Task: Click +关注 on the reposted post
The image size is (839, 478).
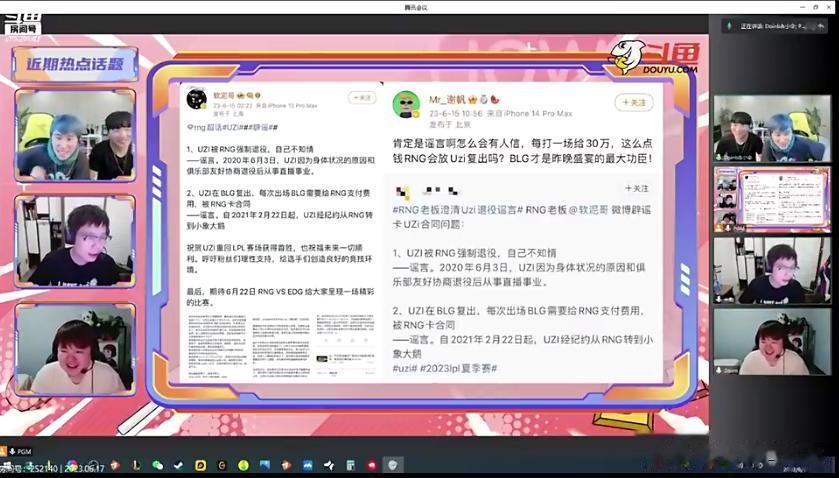Action: tap(637, 188)
